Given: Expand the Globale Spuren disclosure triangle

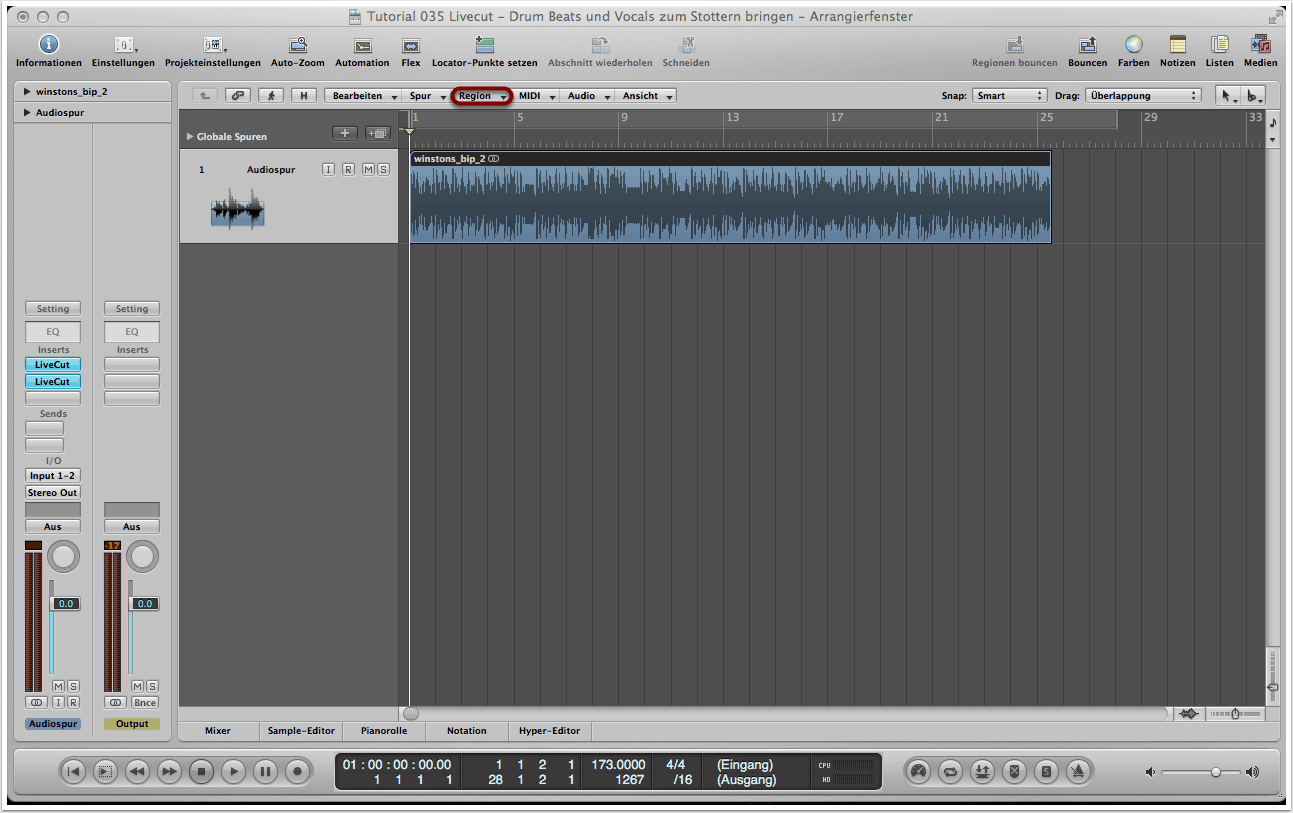Looking at the screenshot, I should (190, 137).
